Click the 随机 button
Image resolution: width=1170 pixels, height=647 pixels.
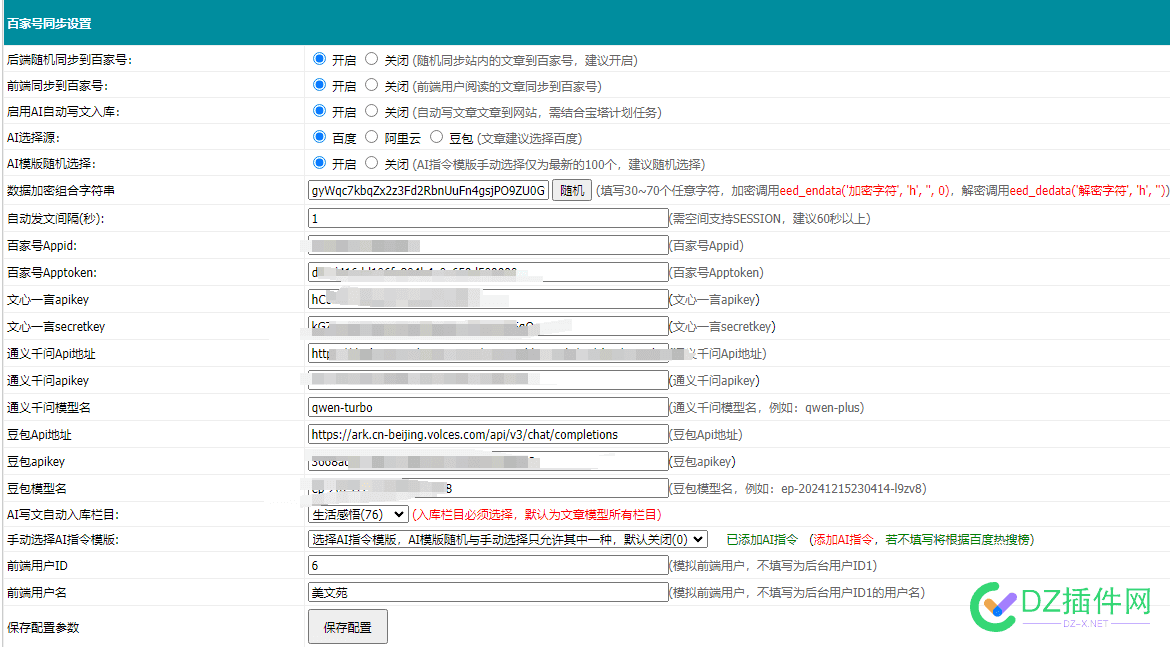[572, 190]
